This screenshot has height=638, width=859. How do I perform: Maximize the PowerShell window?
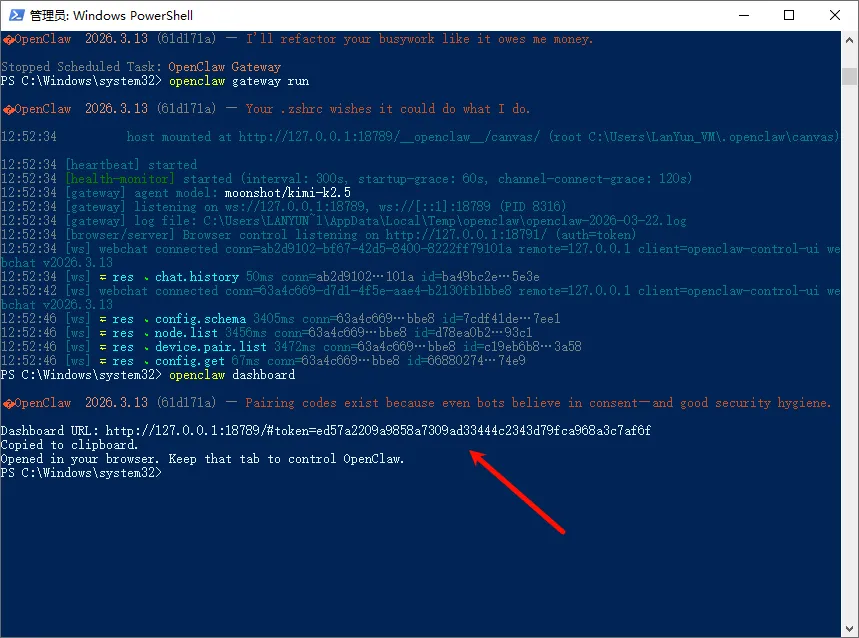[789, 15]
